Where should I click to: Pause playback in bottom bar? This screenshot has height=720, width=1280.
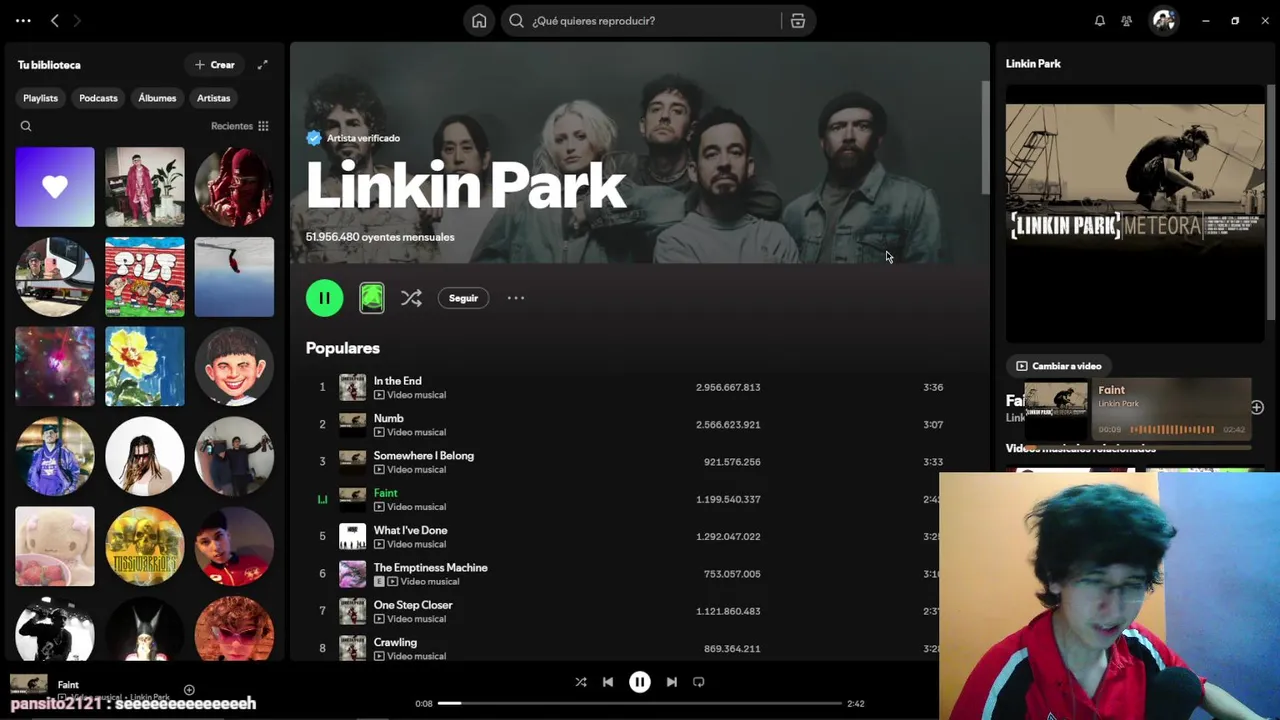[x=640, y=682]
